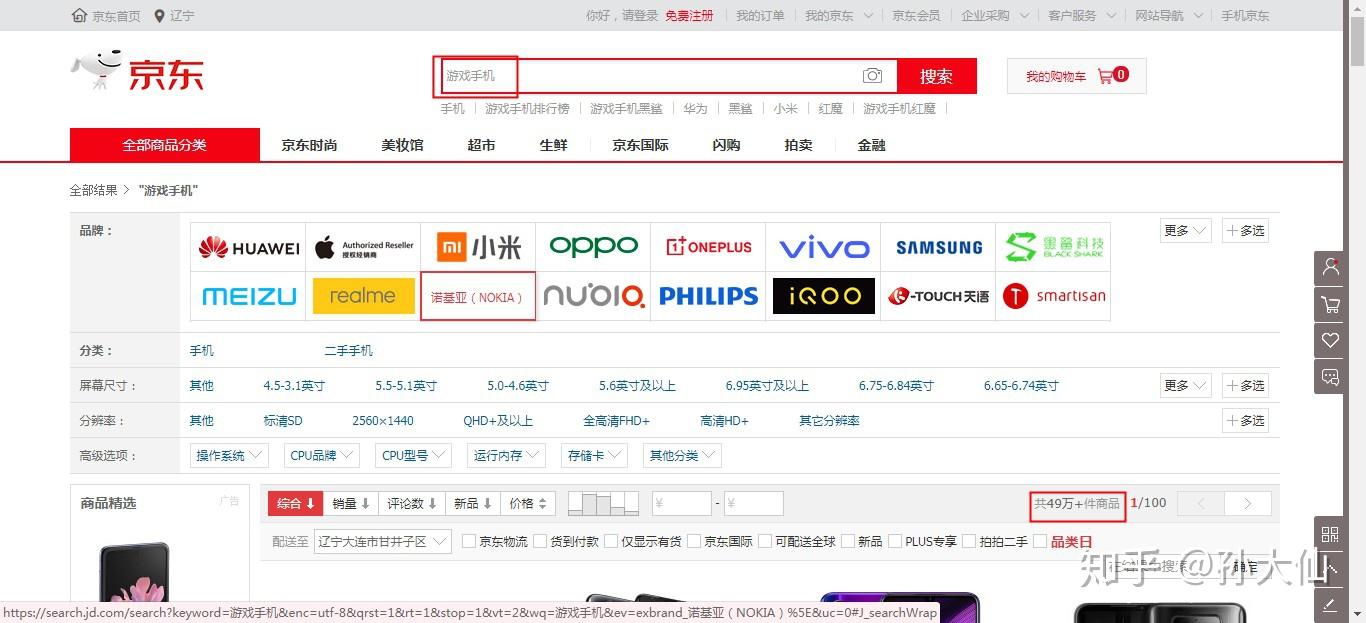Choose the Xiaomi brand logo
Viewport: 1366px width, 623px height.
point(478,247)
